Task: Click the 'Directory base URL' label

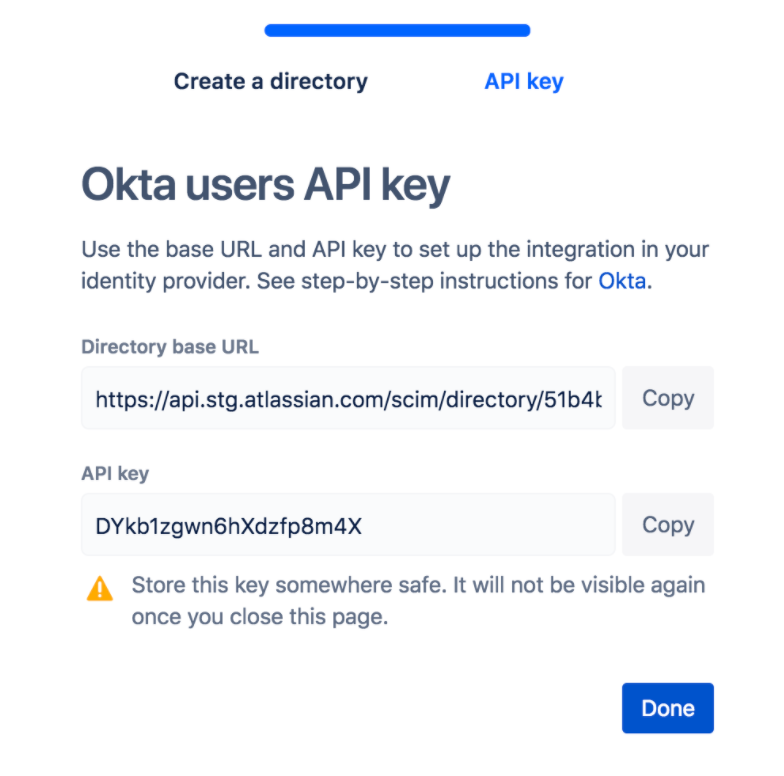Action: tap(170, 346)
